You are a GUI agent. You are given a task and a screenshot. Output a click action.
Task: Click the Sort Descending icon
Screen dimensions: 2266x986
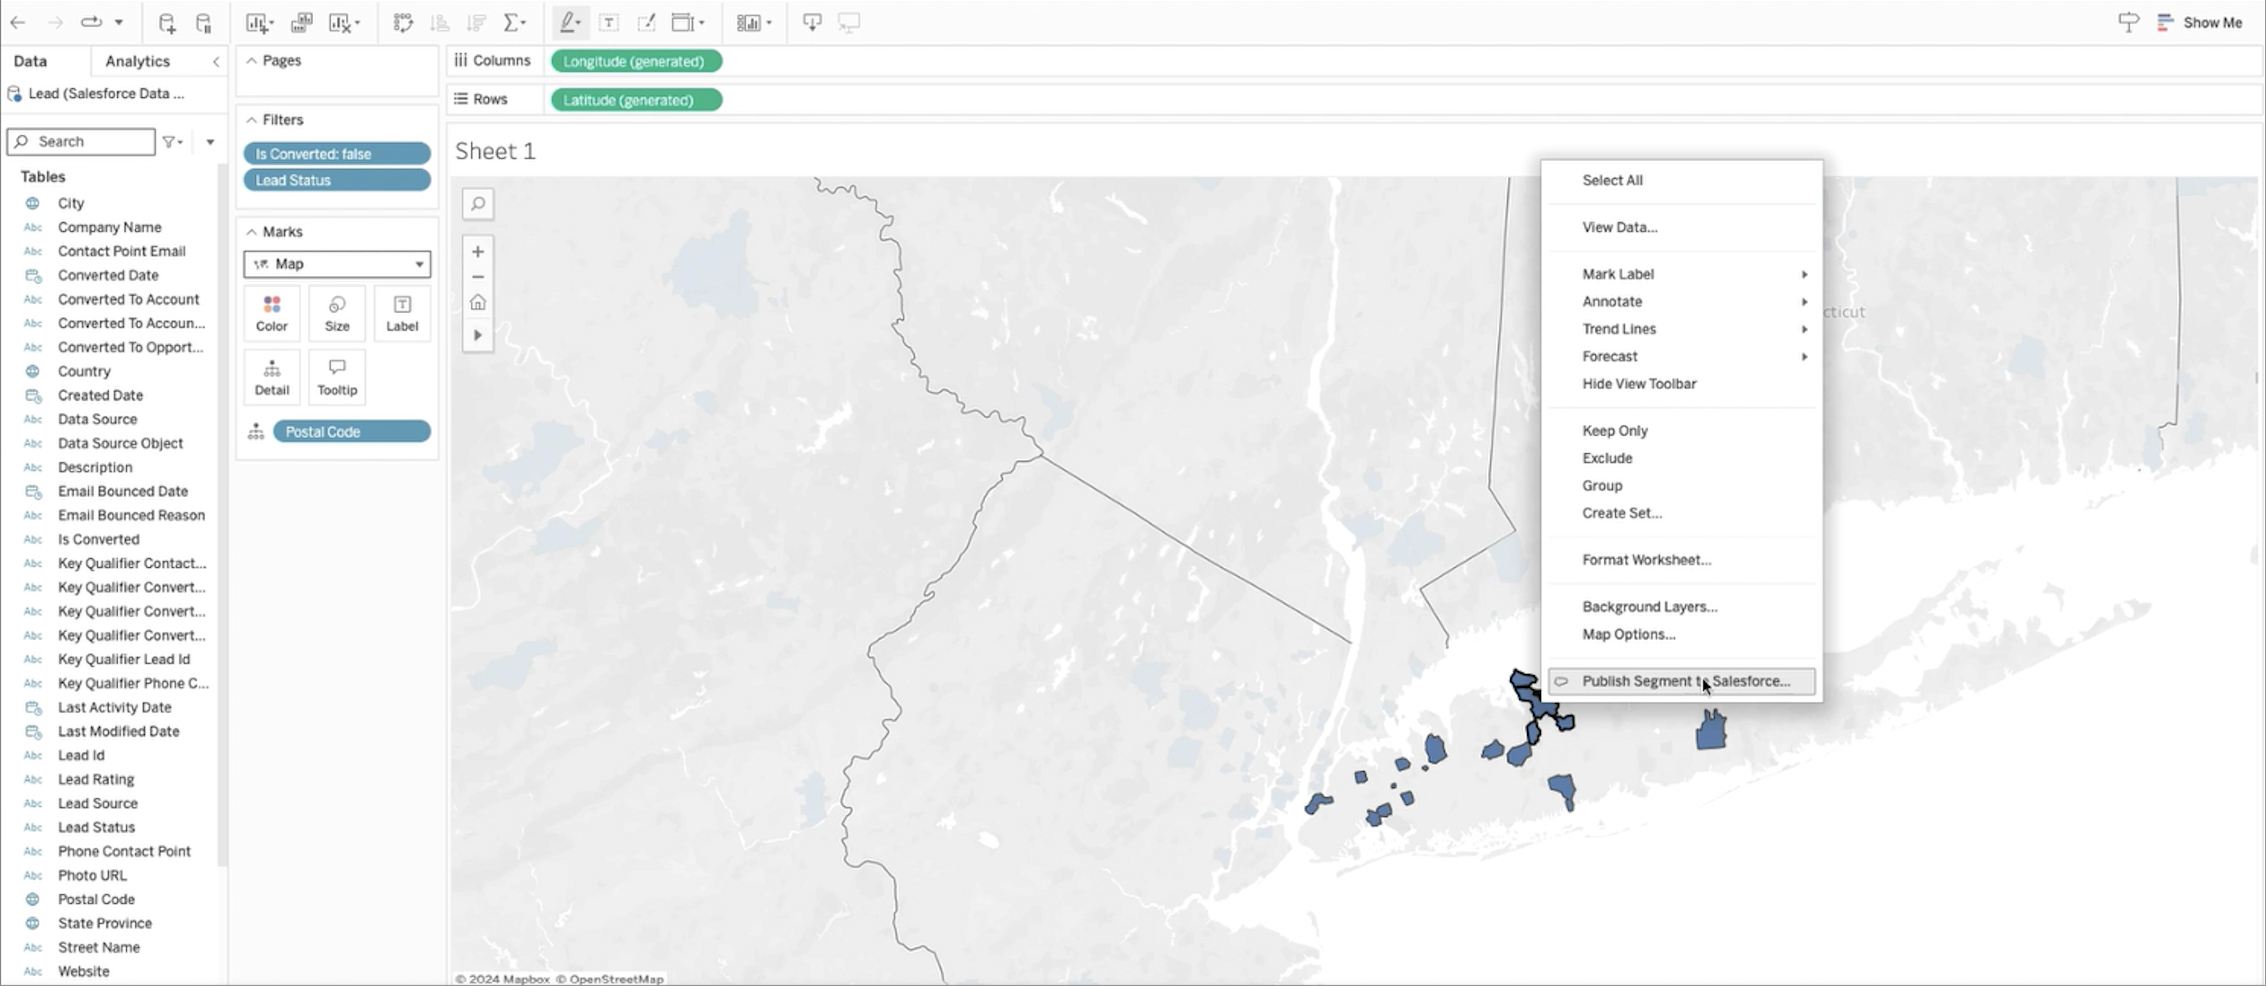(476, 22)
